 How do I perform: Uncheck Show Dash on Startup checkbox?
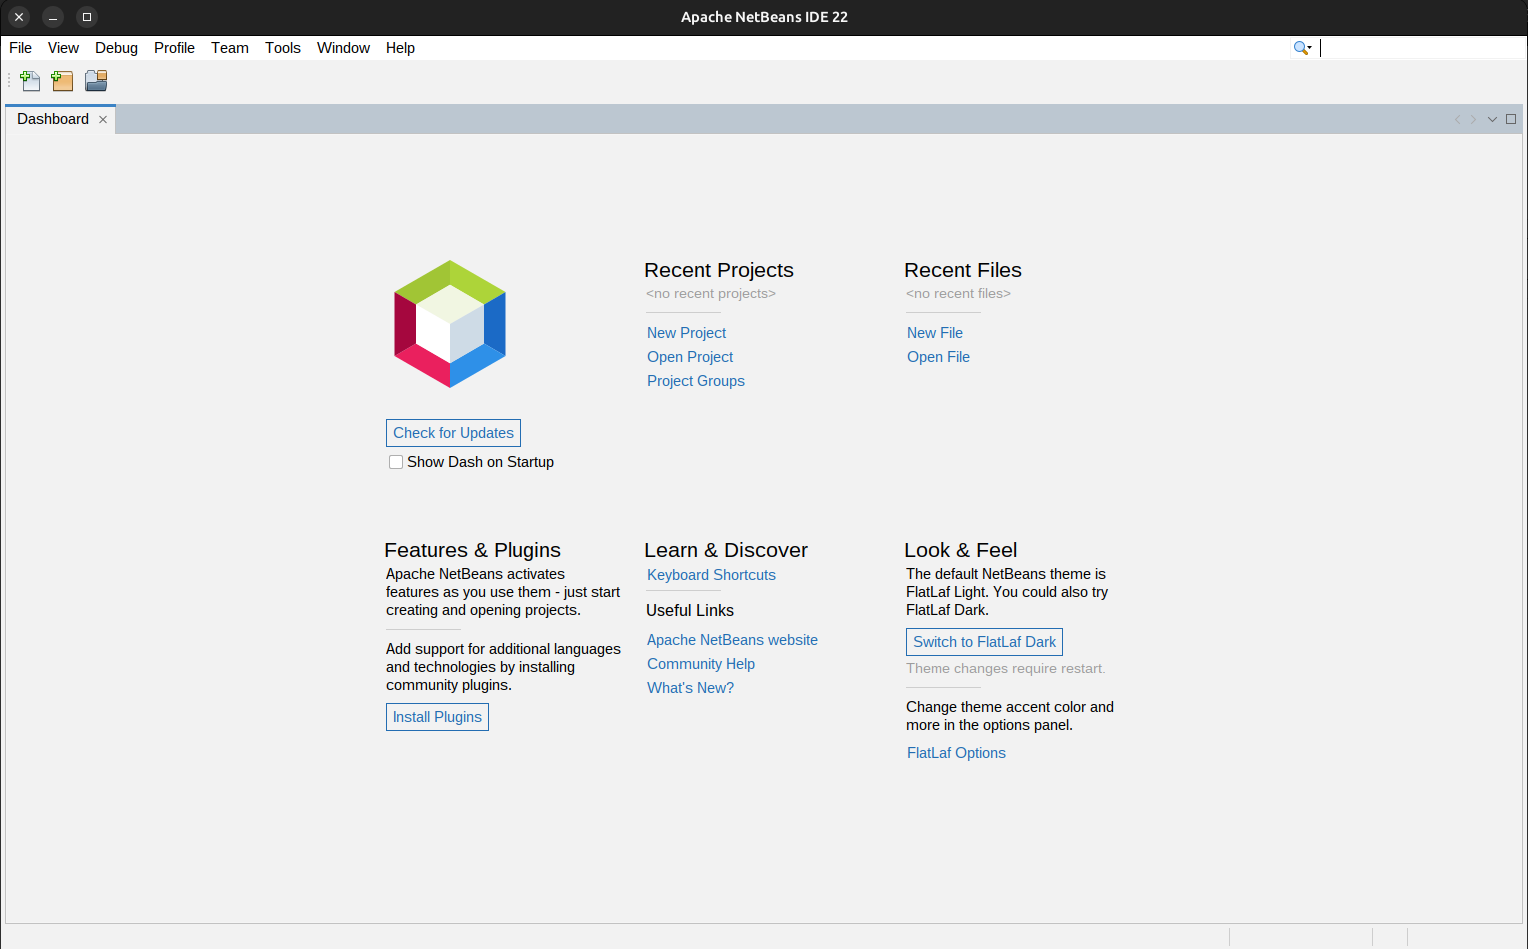[x=396, y=462]
